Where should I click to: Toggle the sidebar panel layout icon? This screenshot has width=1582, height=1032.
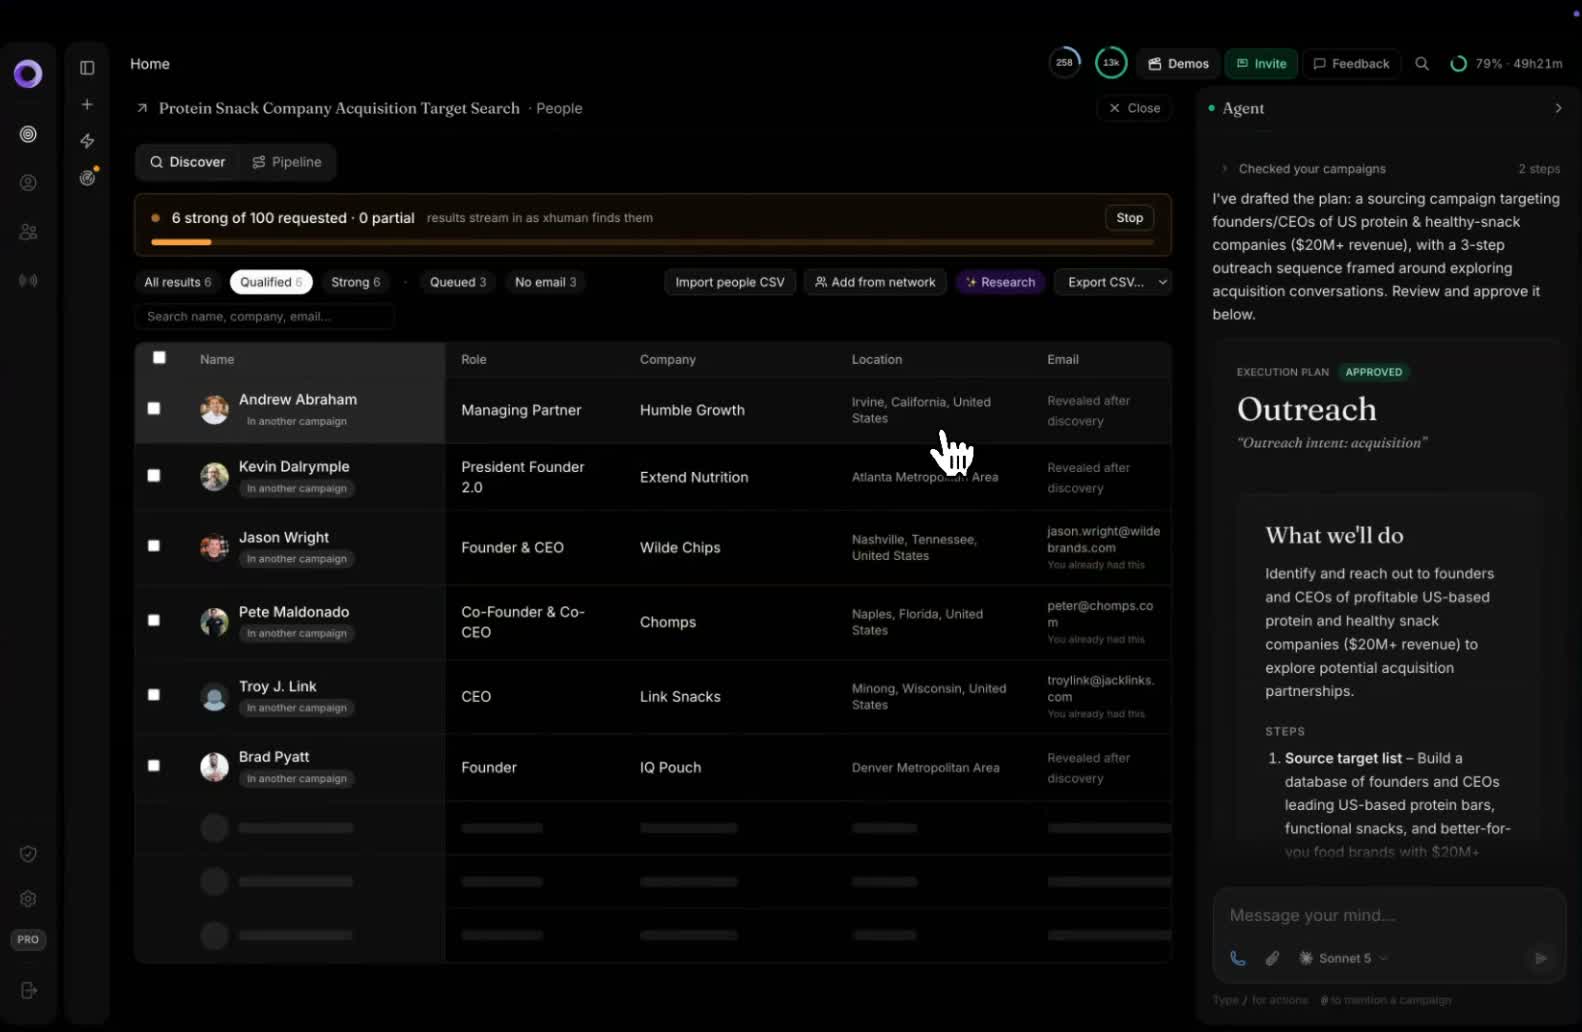(87, 68)
